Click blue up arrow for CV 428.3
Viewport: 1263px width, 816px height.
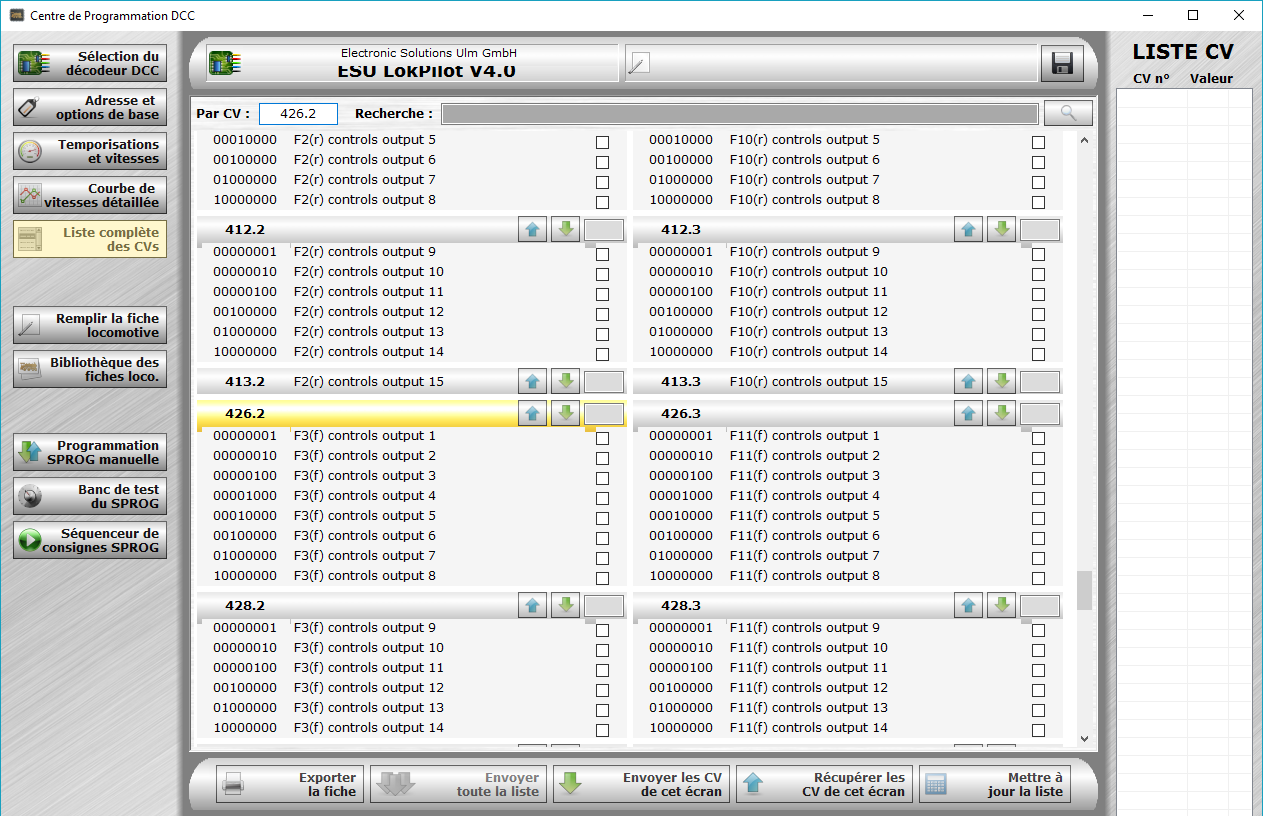(x=969, y=606)
